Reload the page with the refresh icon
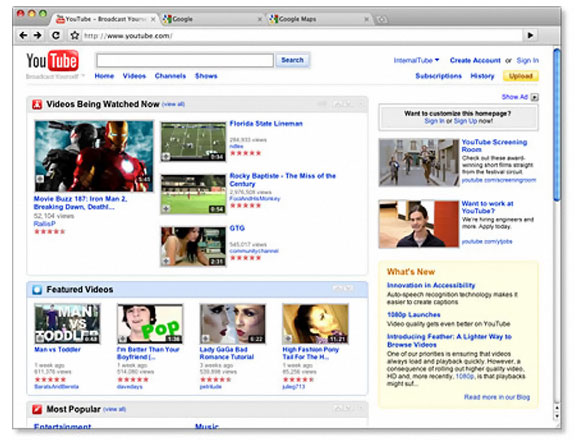The width and height of the screenshot is (586, 440). coord(56,36)
